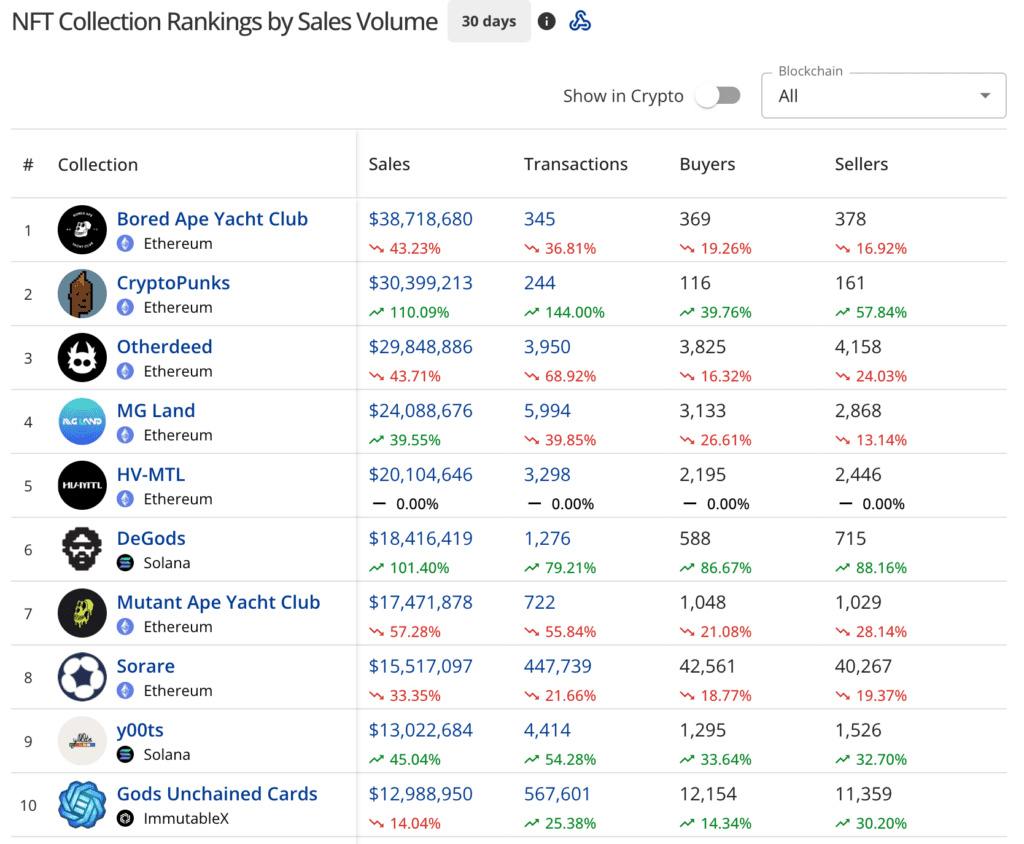Image resolution: width=1024 pixels, height=844 pixels.
Task: Click the DeGods pixel avatar icon
Action: point(82,550)
